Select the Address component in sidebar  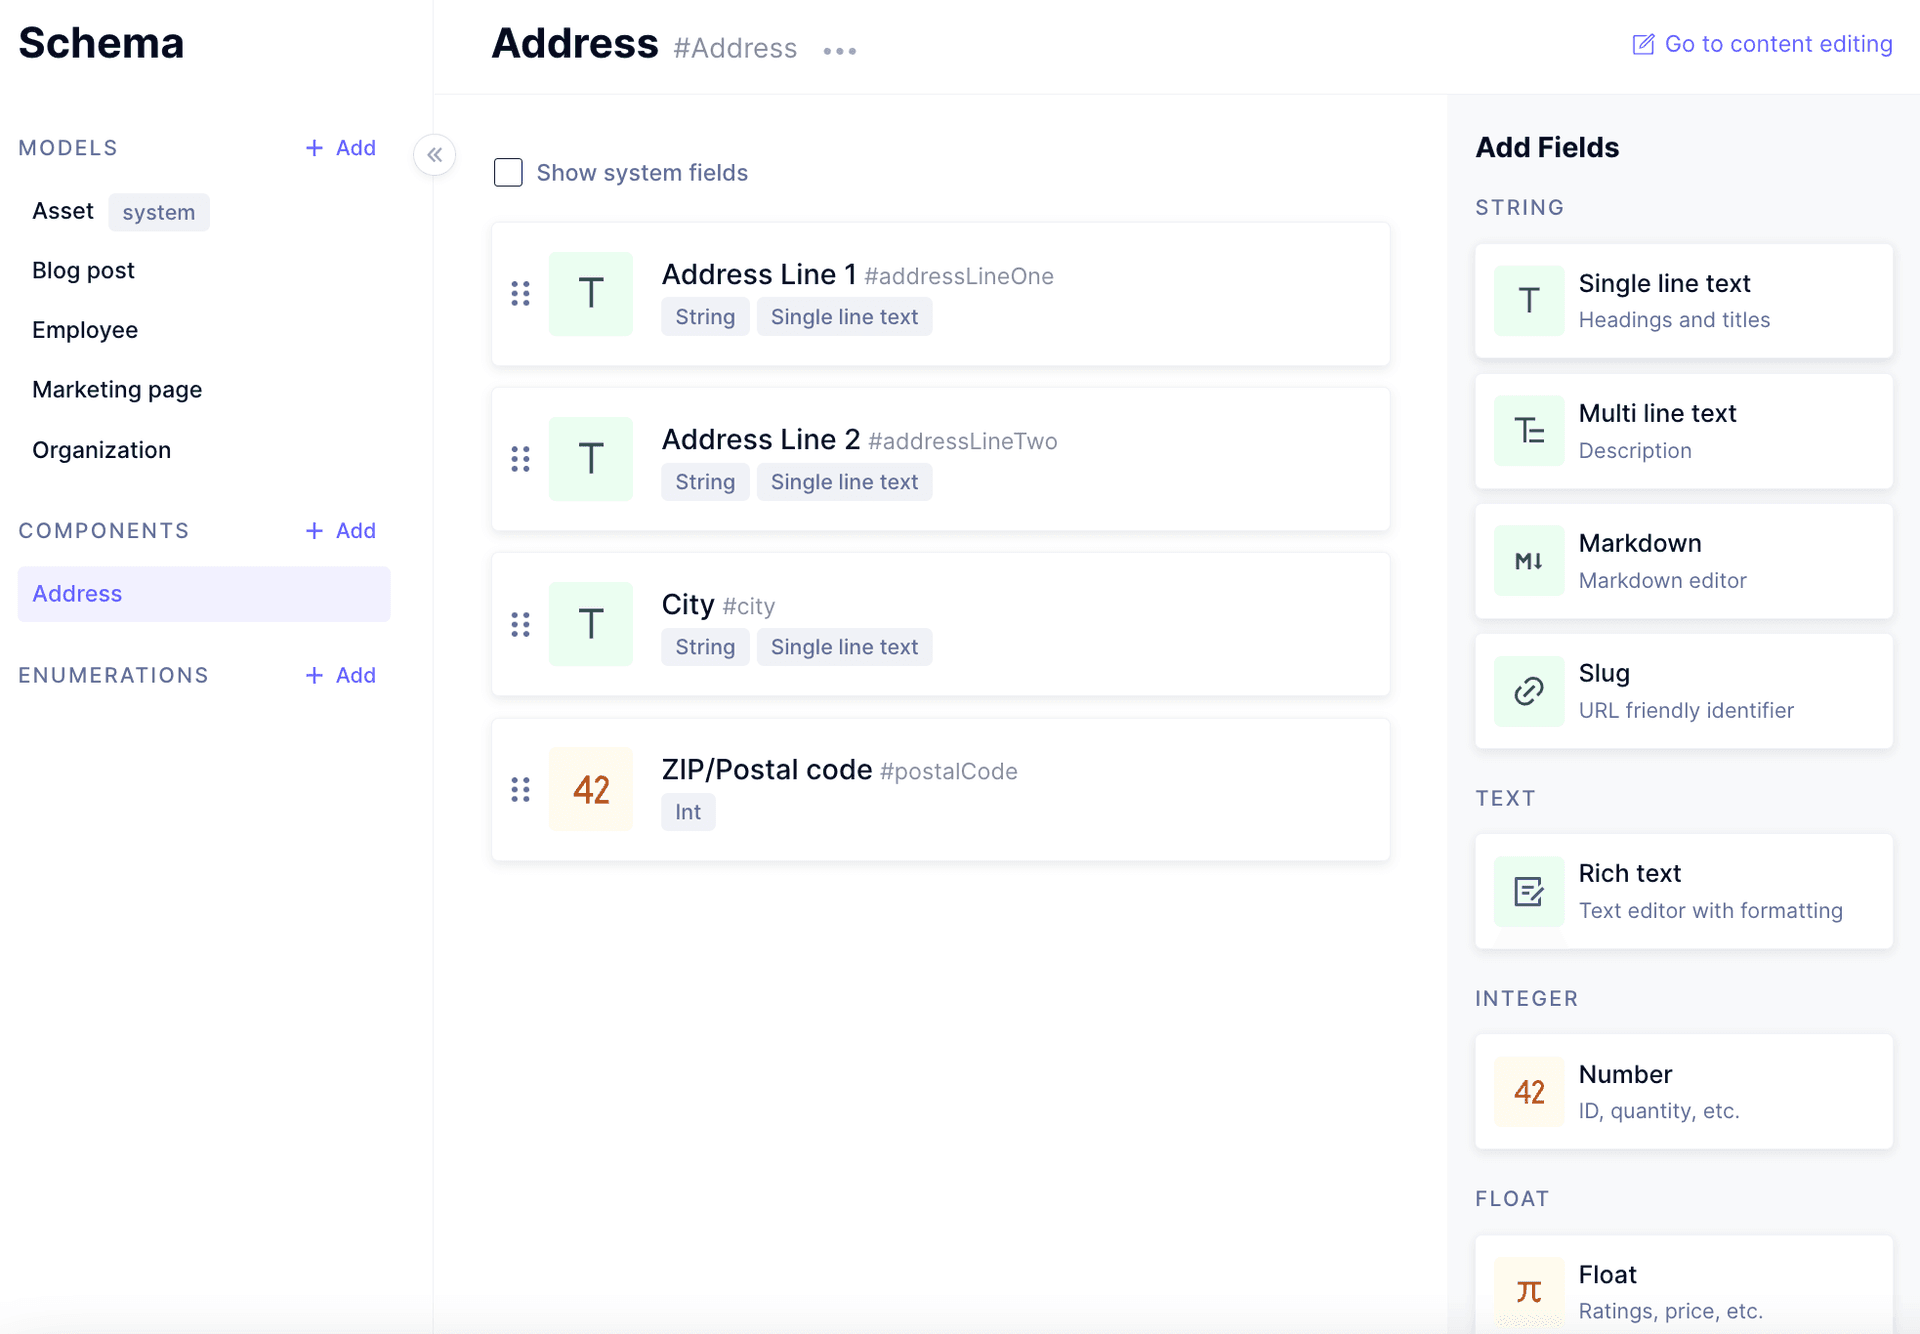pyautogui.click(x=79, y=593)
